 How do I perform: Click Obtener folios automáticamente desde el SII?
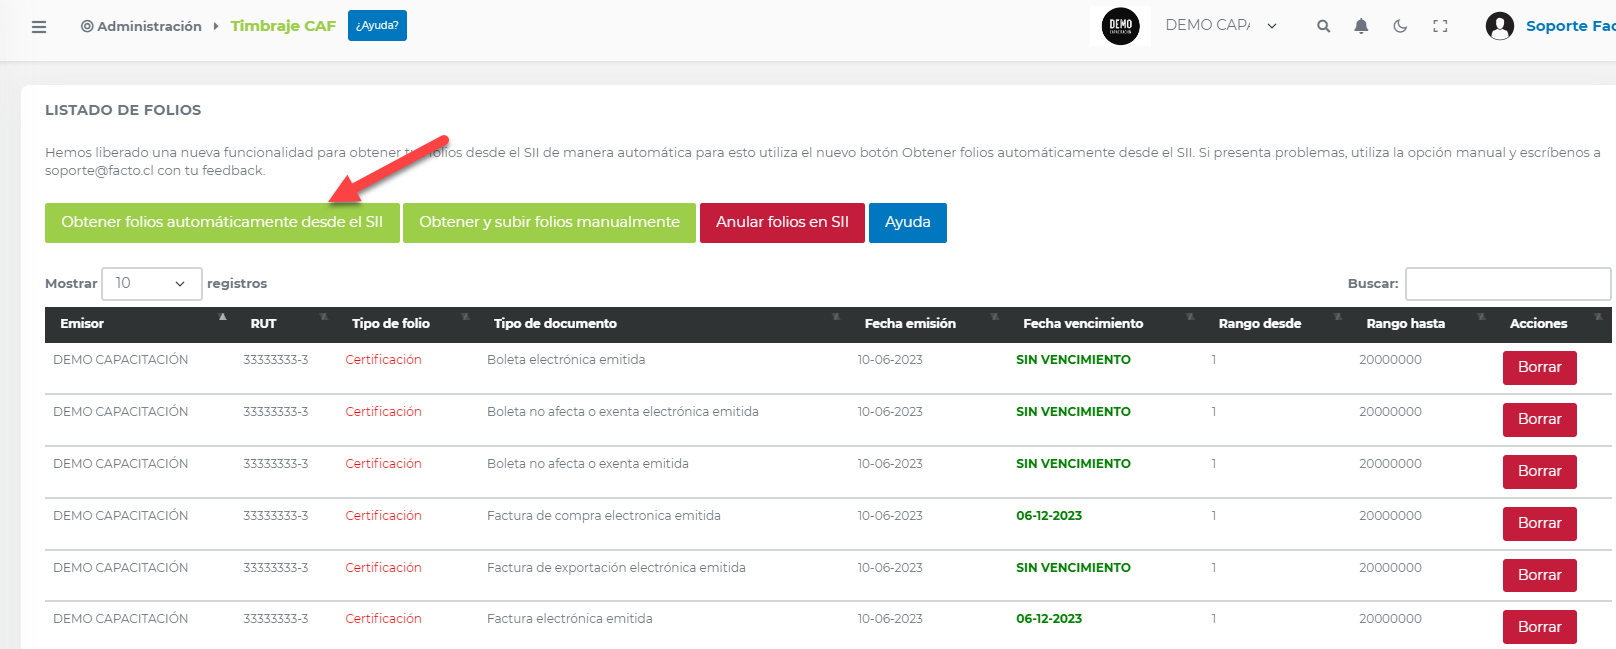tap(222, 223)
